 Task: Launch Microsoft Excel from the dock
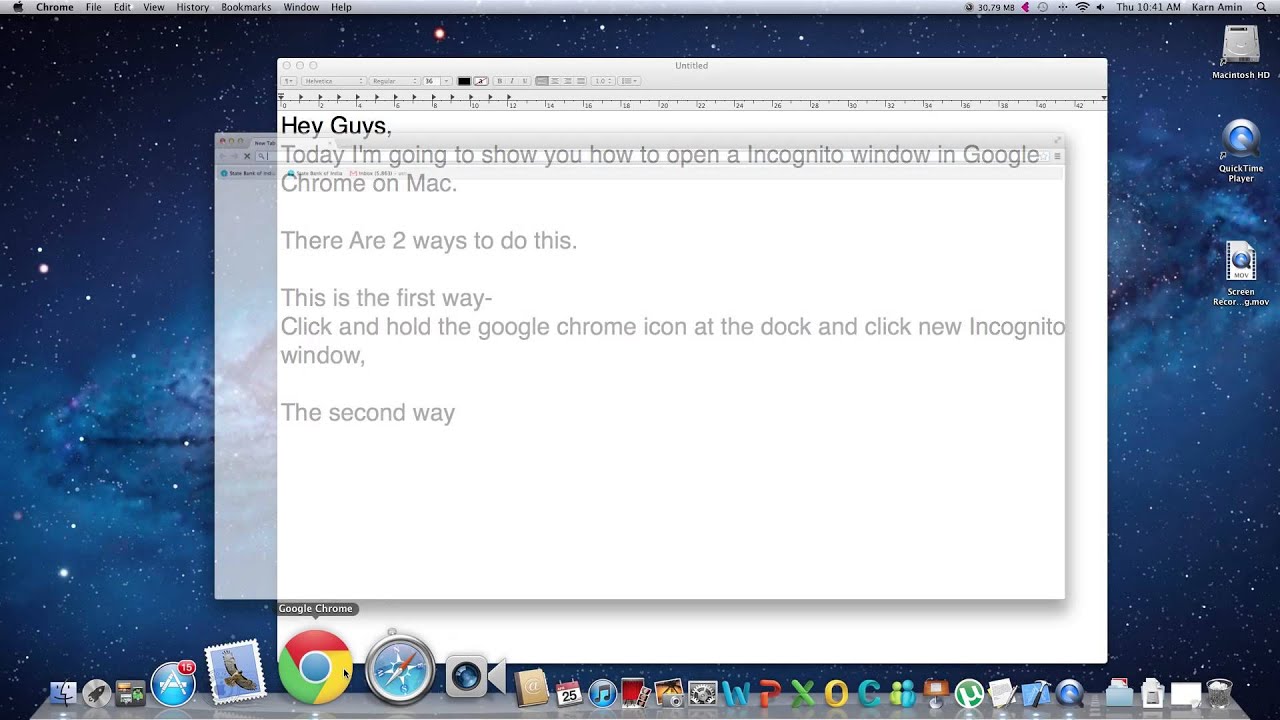[x=803, y=693]
